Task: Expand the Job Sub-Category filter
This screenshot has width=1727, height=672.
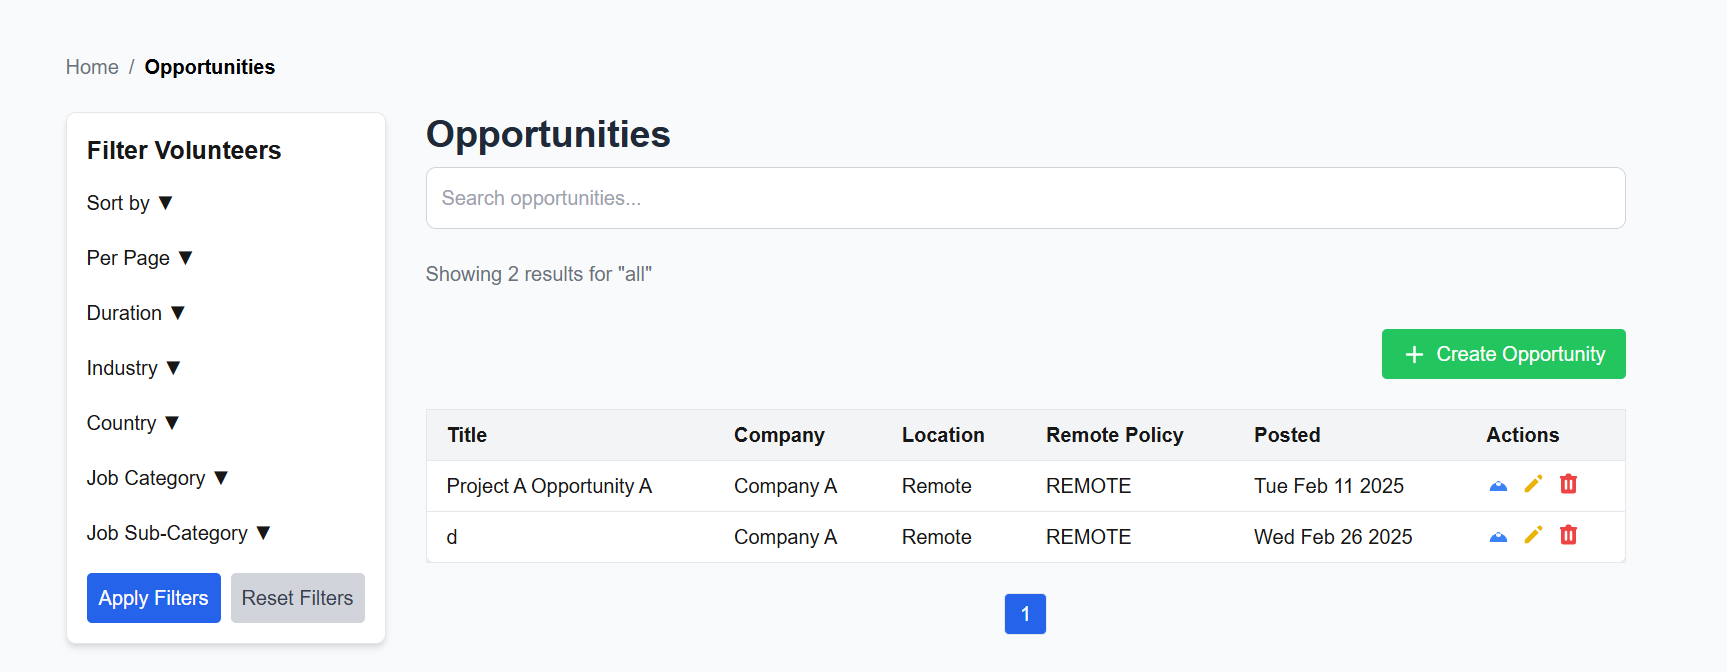Action: click(179, 533)
